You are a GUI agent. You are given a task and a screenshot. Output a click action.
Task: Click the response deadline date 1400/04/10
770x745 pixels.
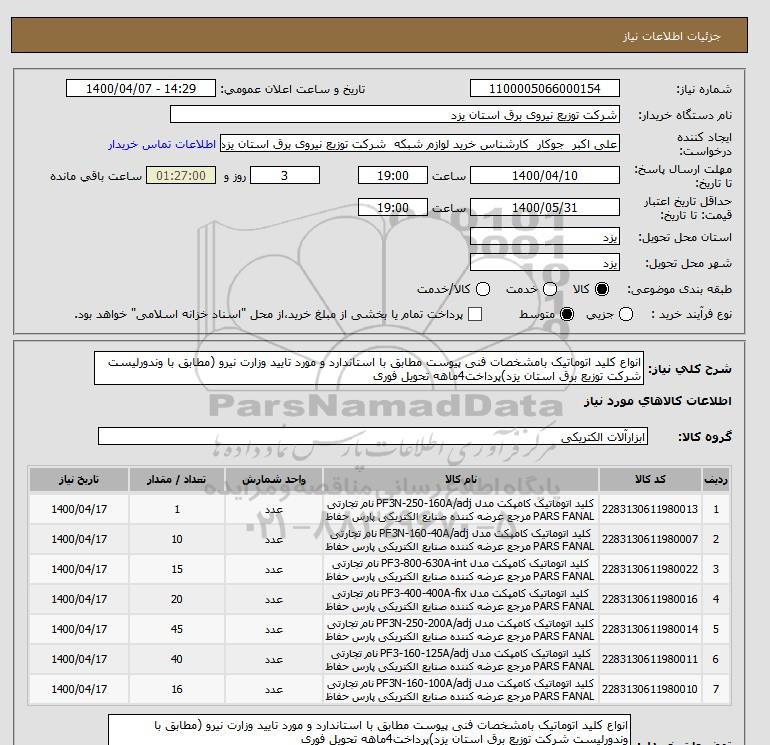coord(545,175)
